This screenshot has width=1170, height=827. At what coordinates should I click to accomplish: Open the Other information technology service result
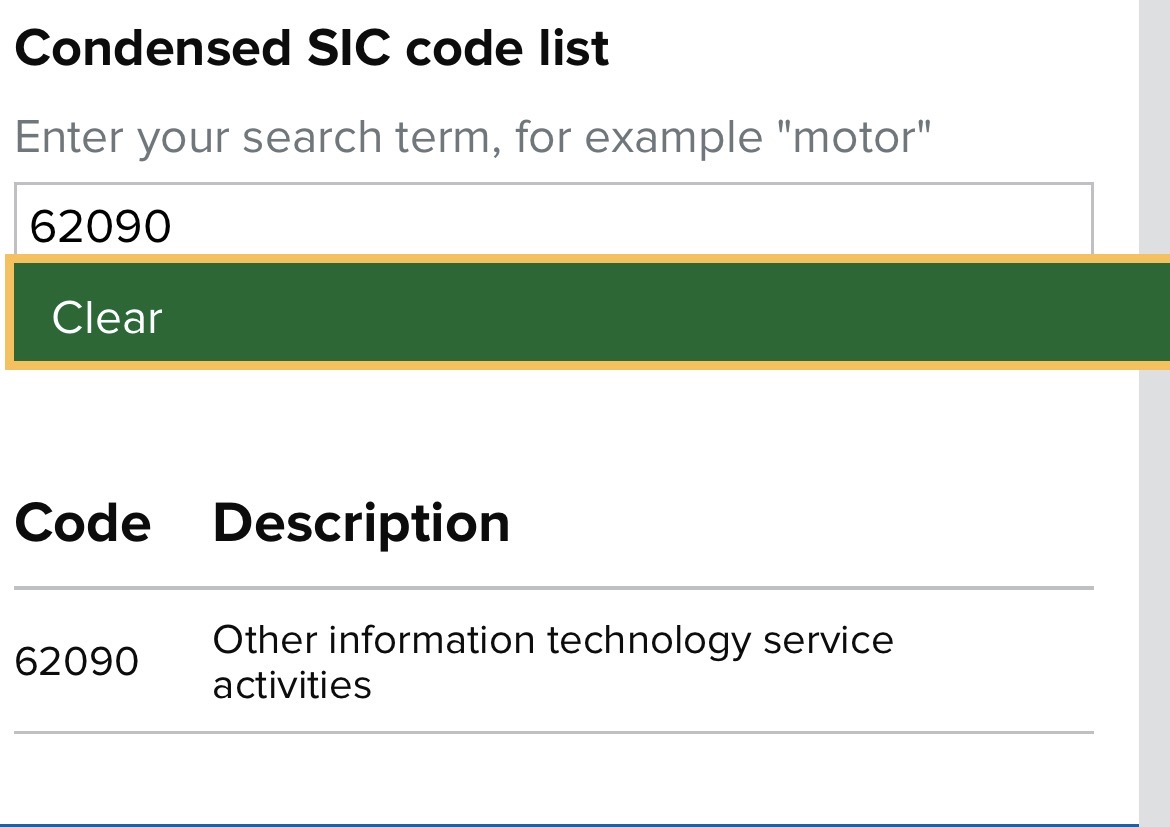point(553,662)
